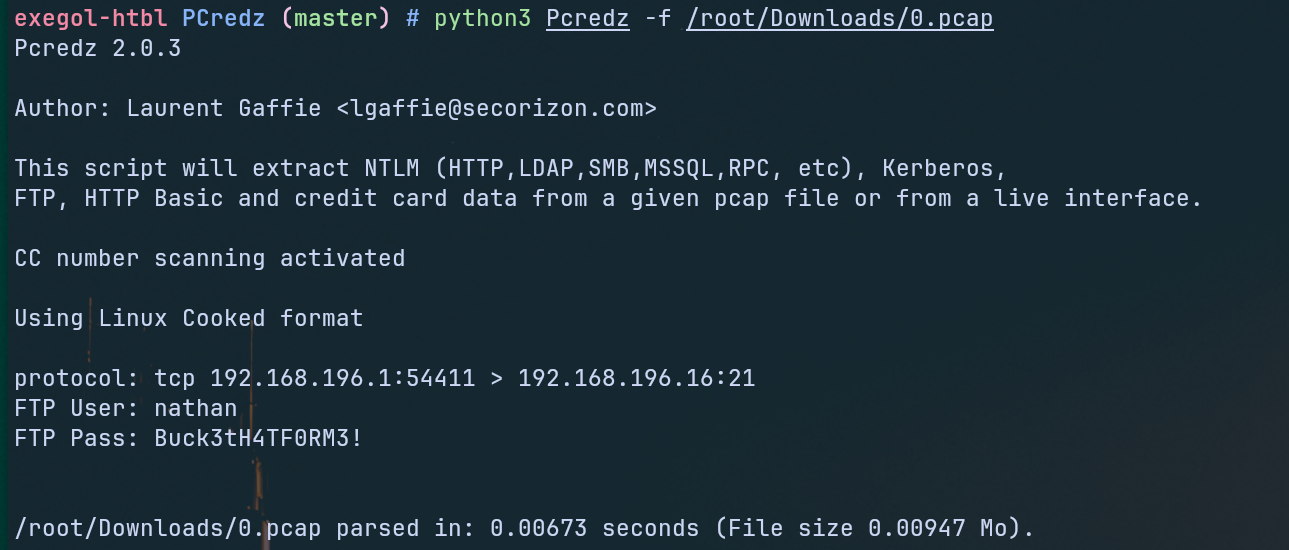Click the "Using Linux Cooked format" line
The image size is (1289, 550).
189,318
